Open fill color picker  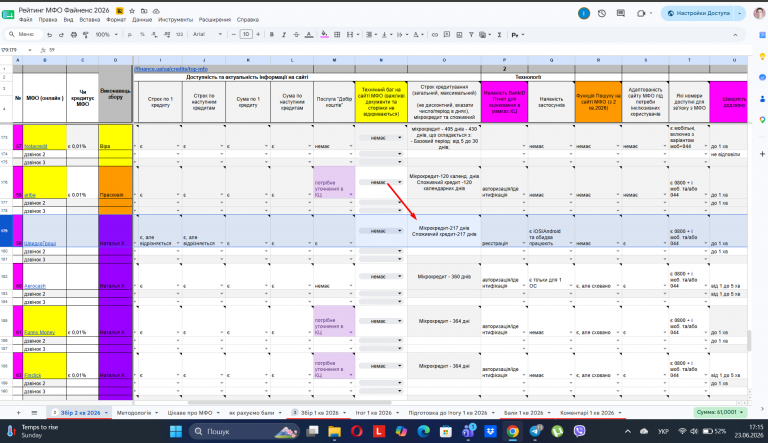pyautogui.click(x=324, y=35)
